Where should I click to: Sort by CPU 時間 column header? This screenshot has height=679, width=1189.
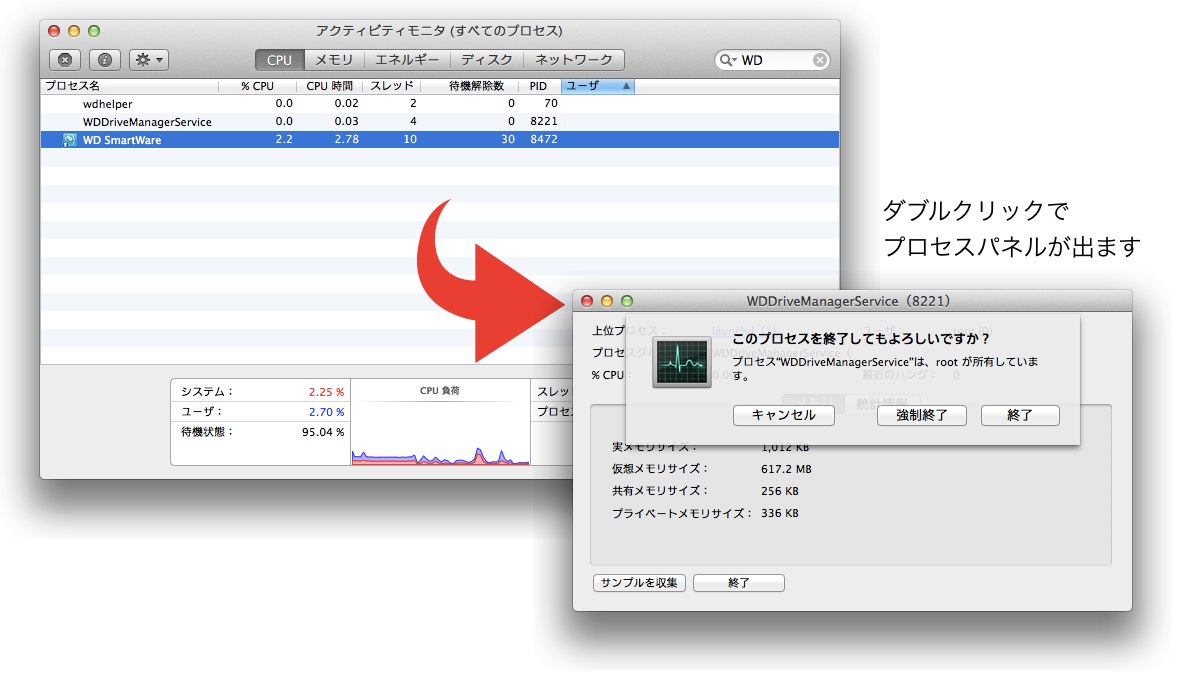[x=329, y=86]
